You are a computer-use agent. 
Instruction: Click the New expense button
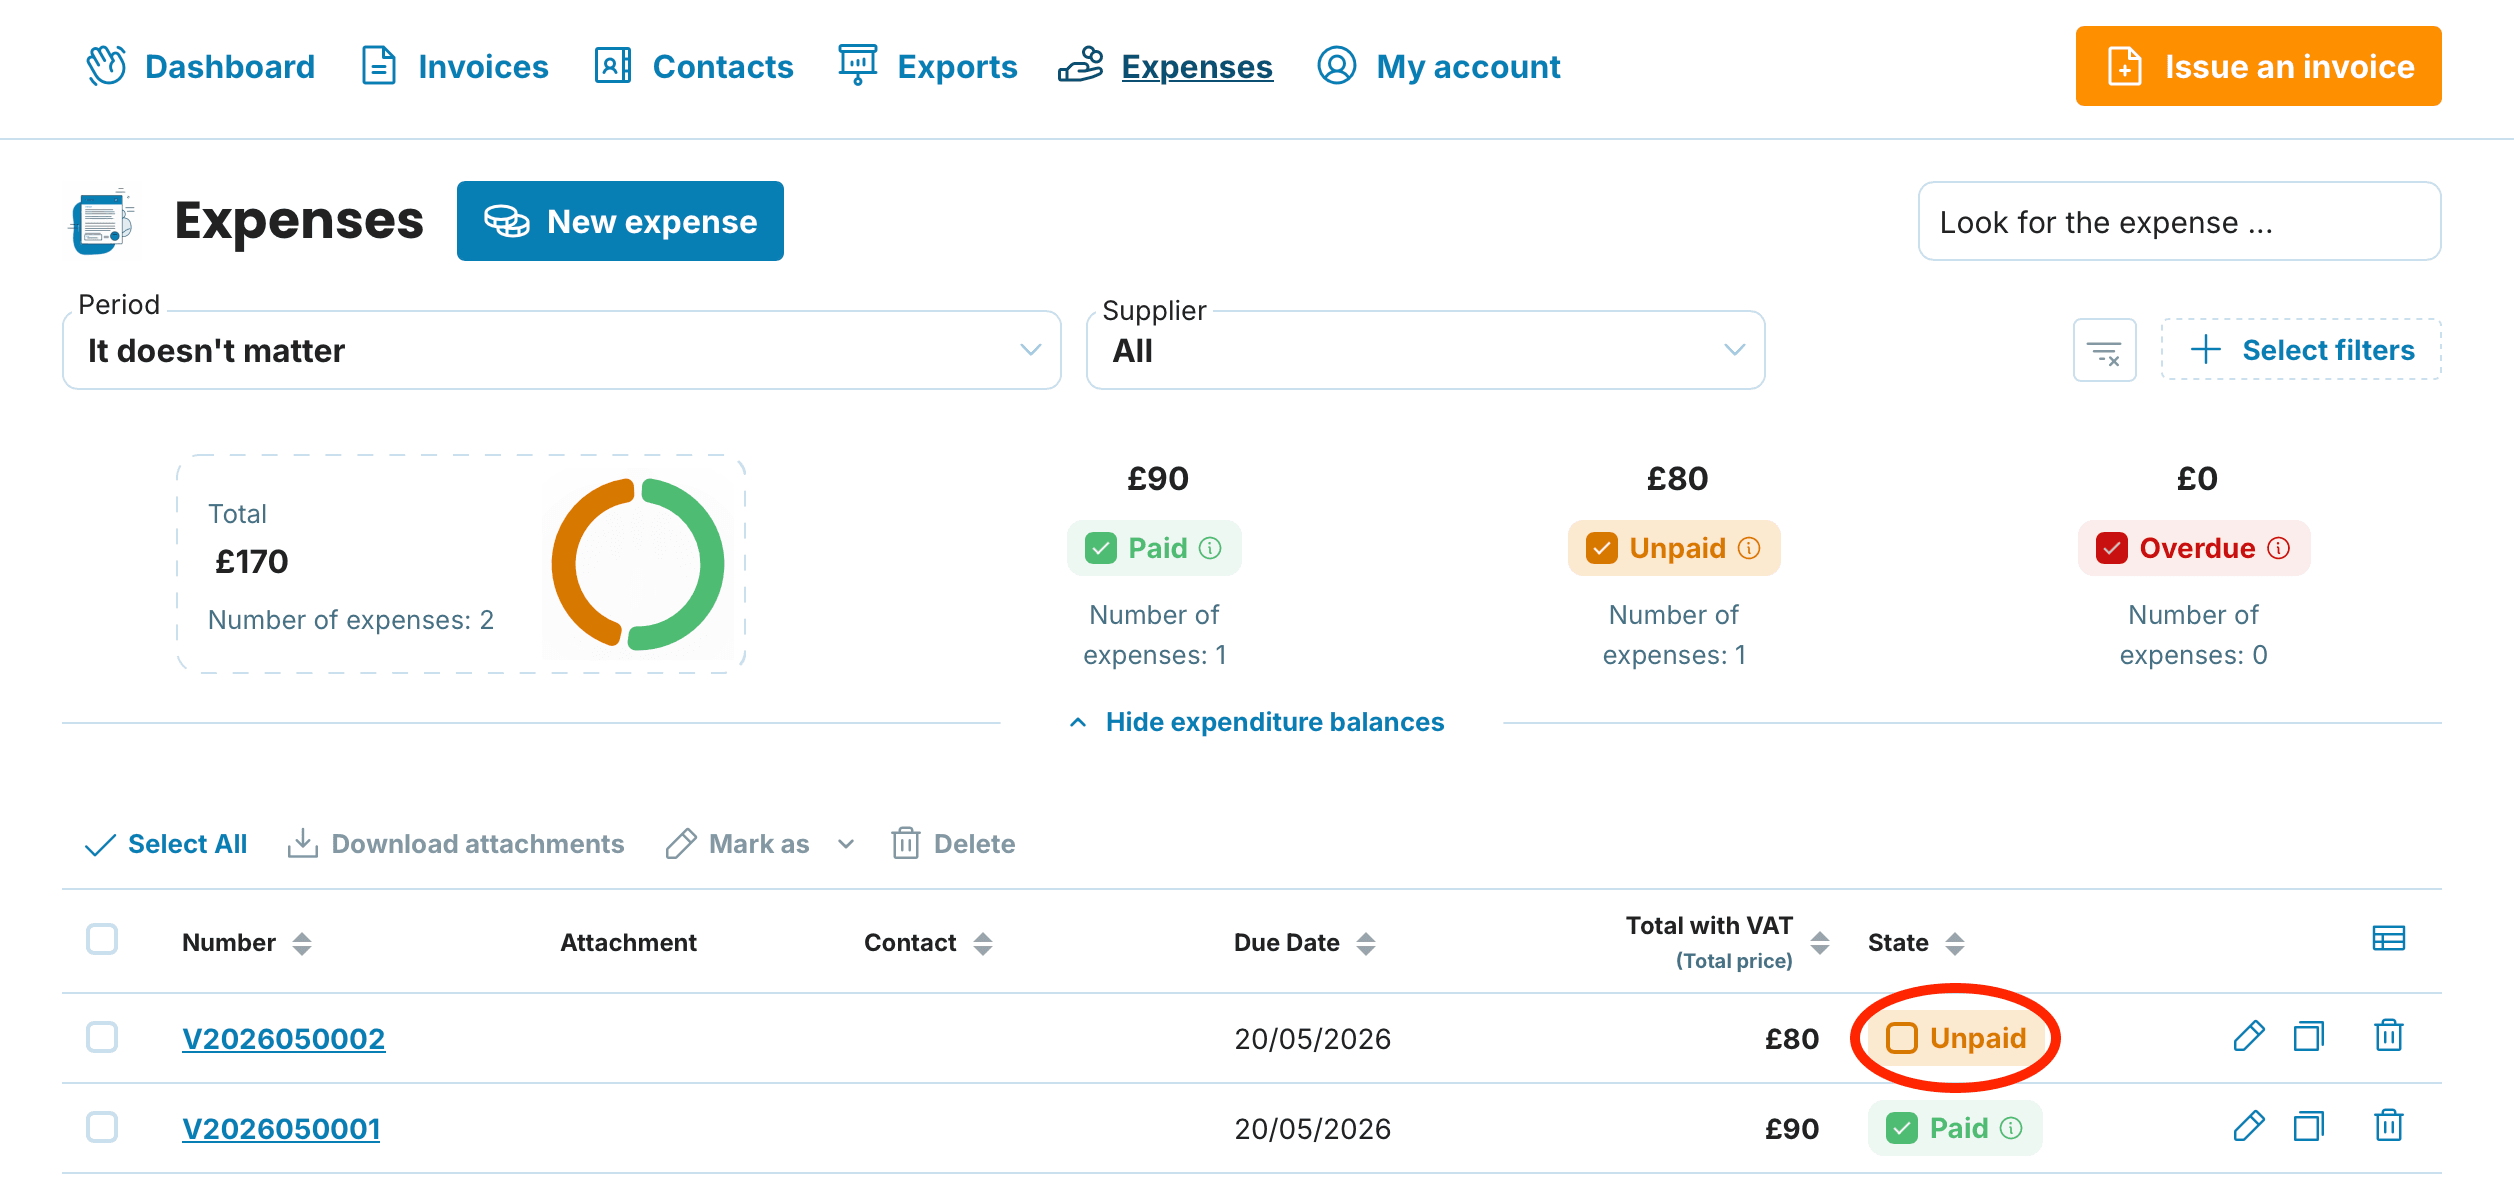pyautogui.click(x=620, y=221)
